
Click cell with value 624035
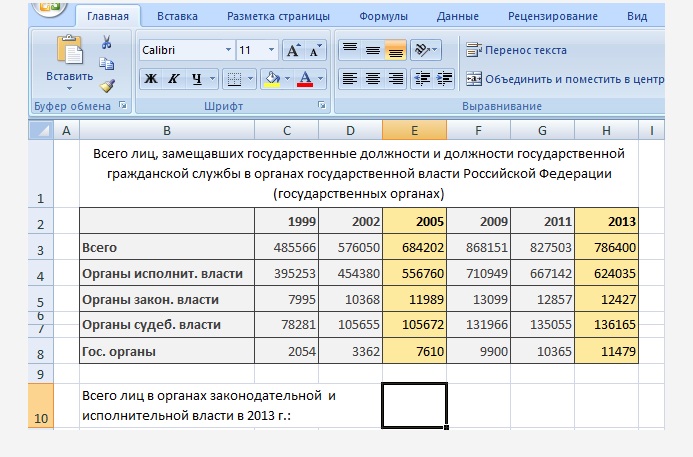606,273
